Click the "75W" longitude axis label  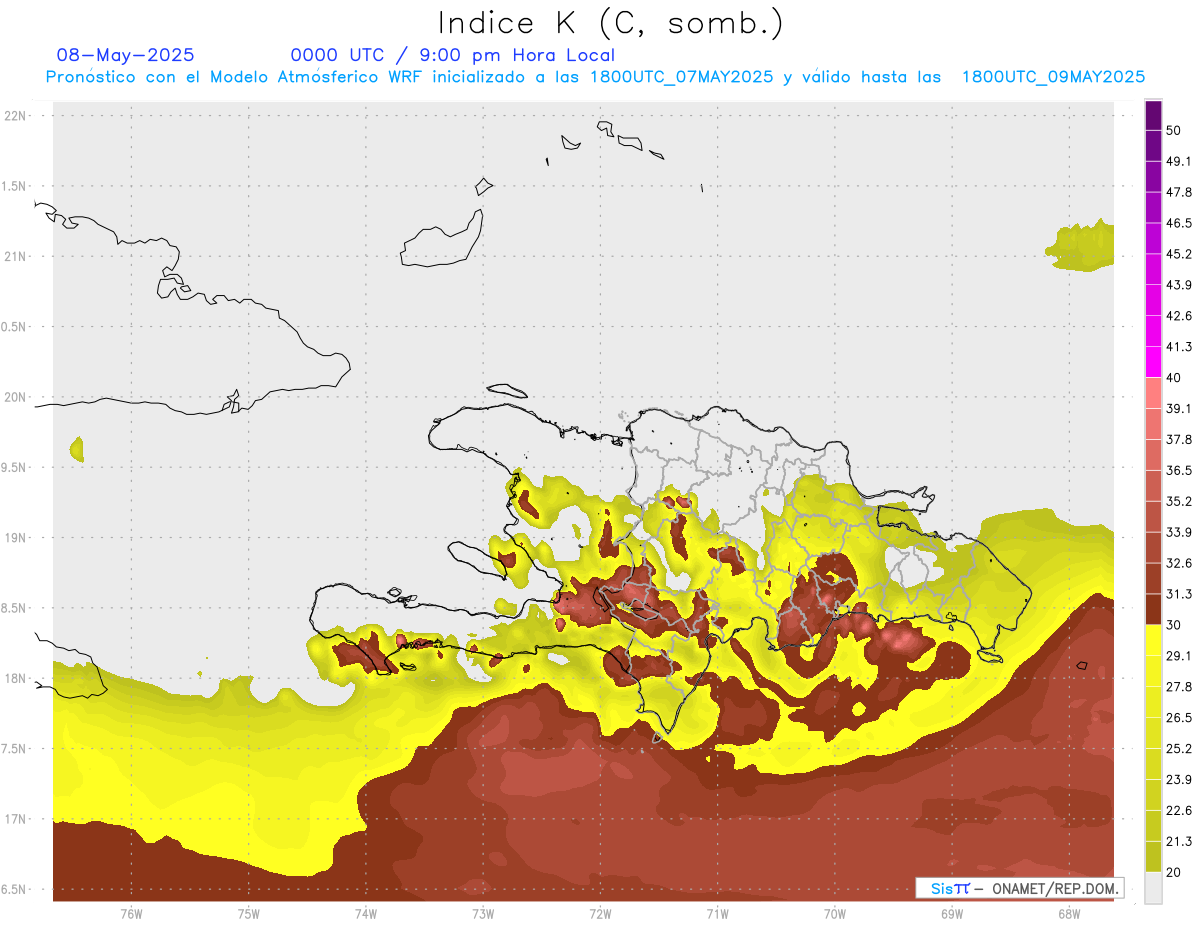point(248,914)
